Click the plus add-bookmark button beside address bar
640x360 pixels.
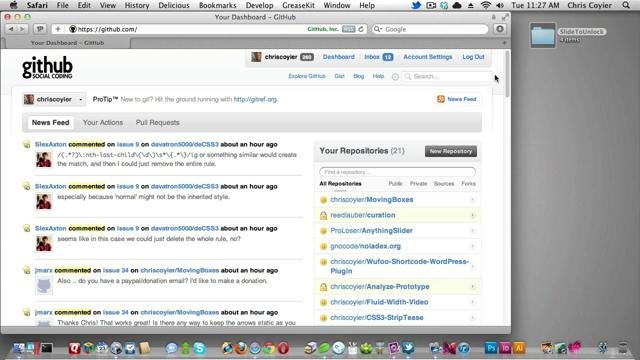click(x=58, y=29)
